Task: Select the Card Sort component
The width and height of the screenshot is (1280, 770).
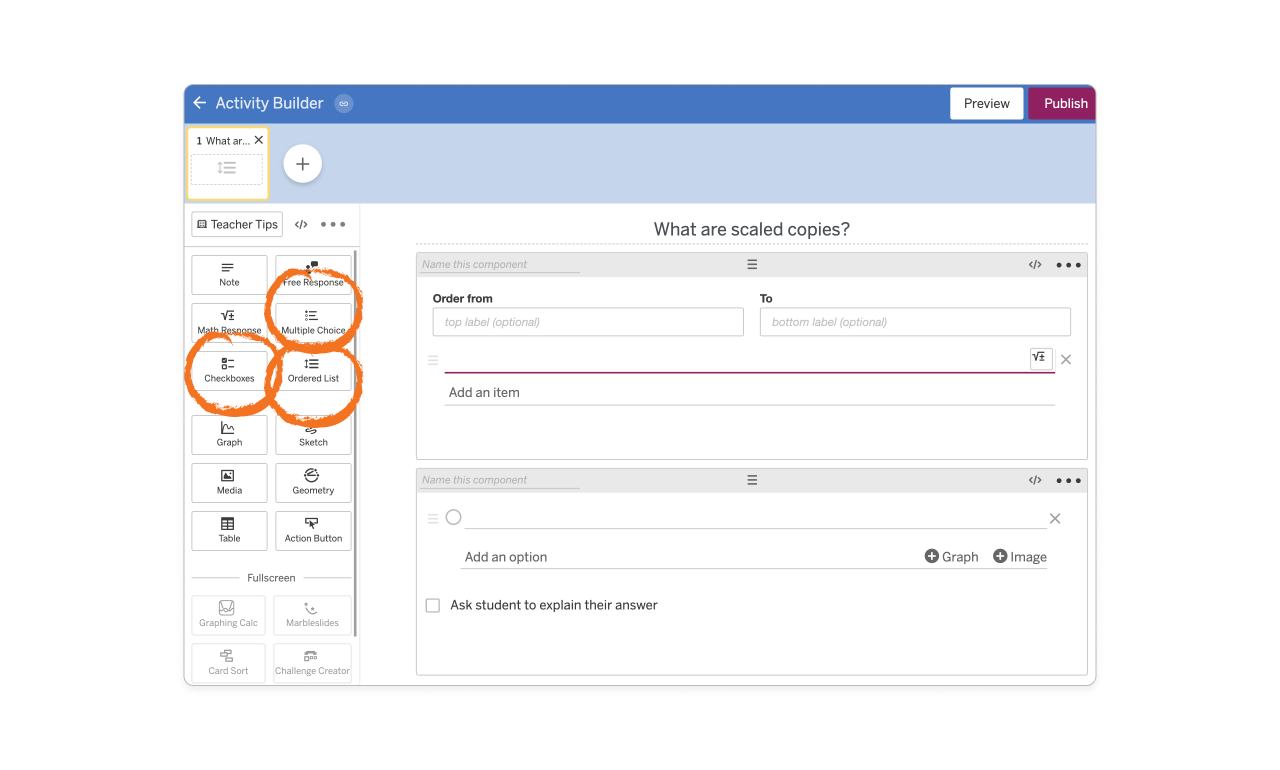Action: (228, 663)
